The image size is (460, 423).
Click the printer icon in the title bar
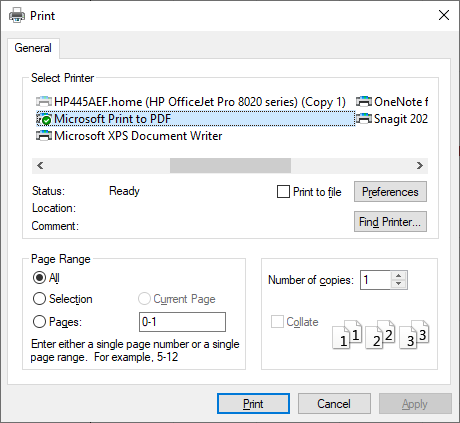(17, 15)
